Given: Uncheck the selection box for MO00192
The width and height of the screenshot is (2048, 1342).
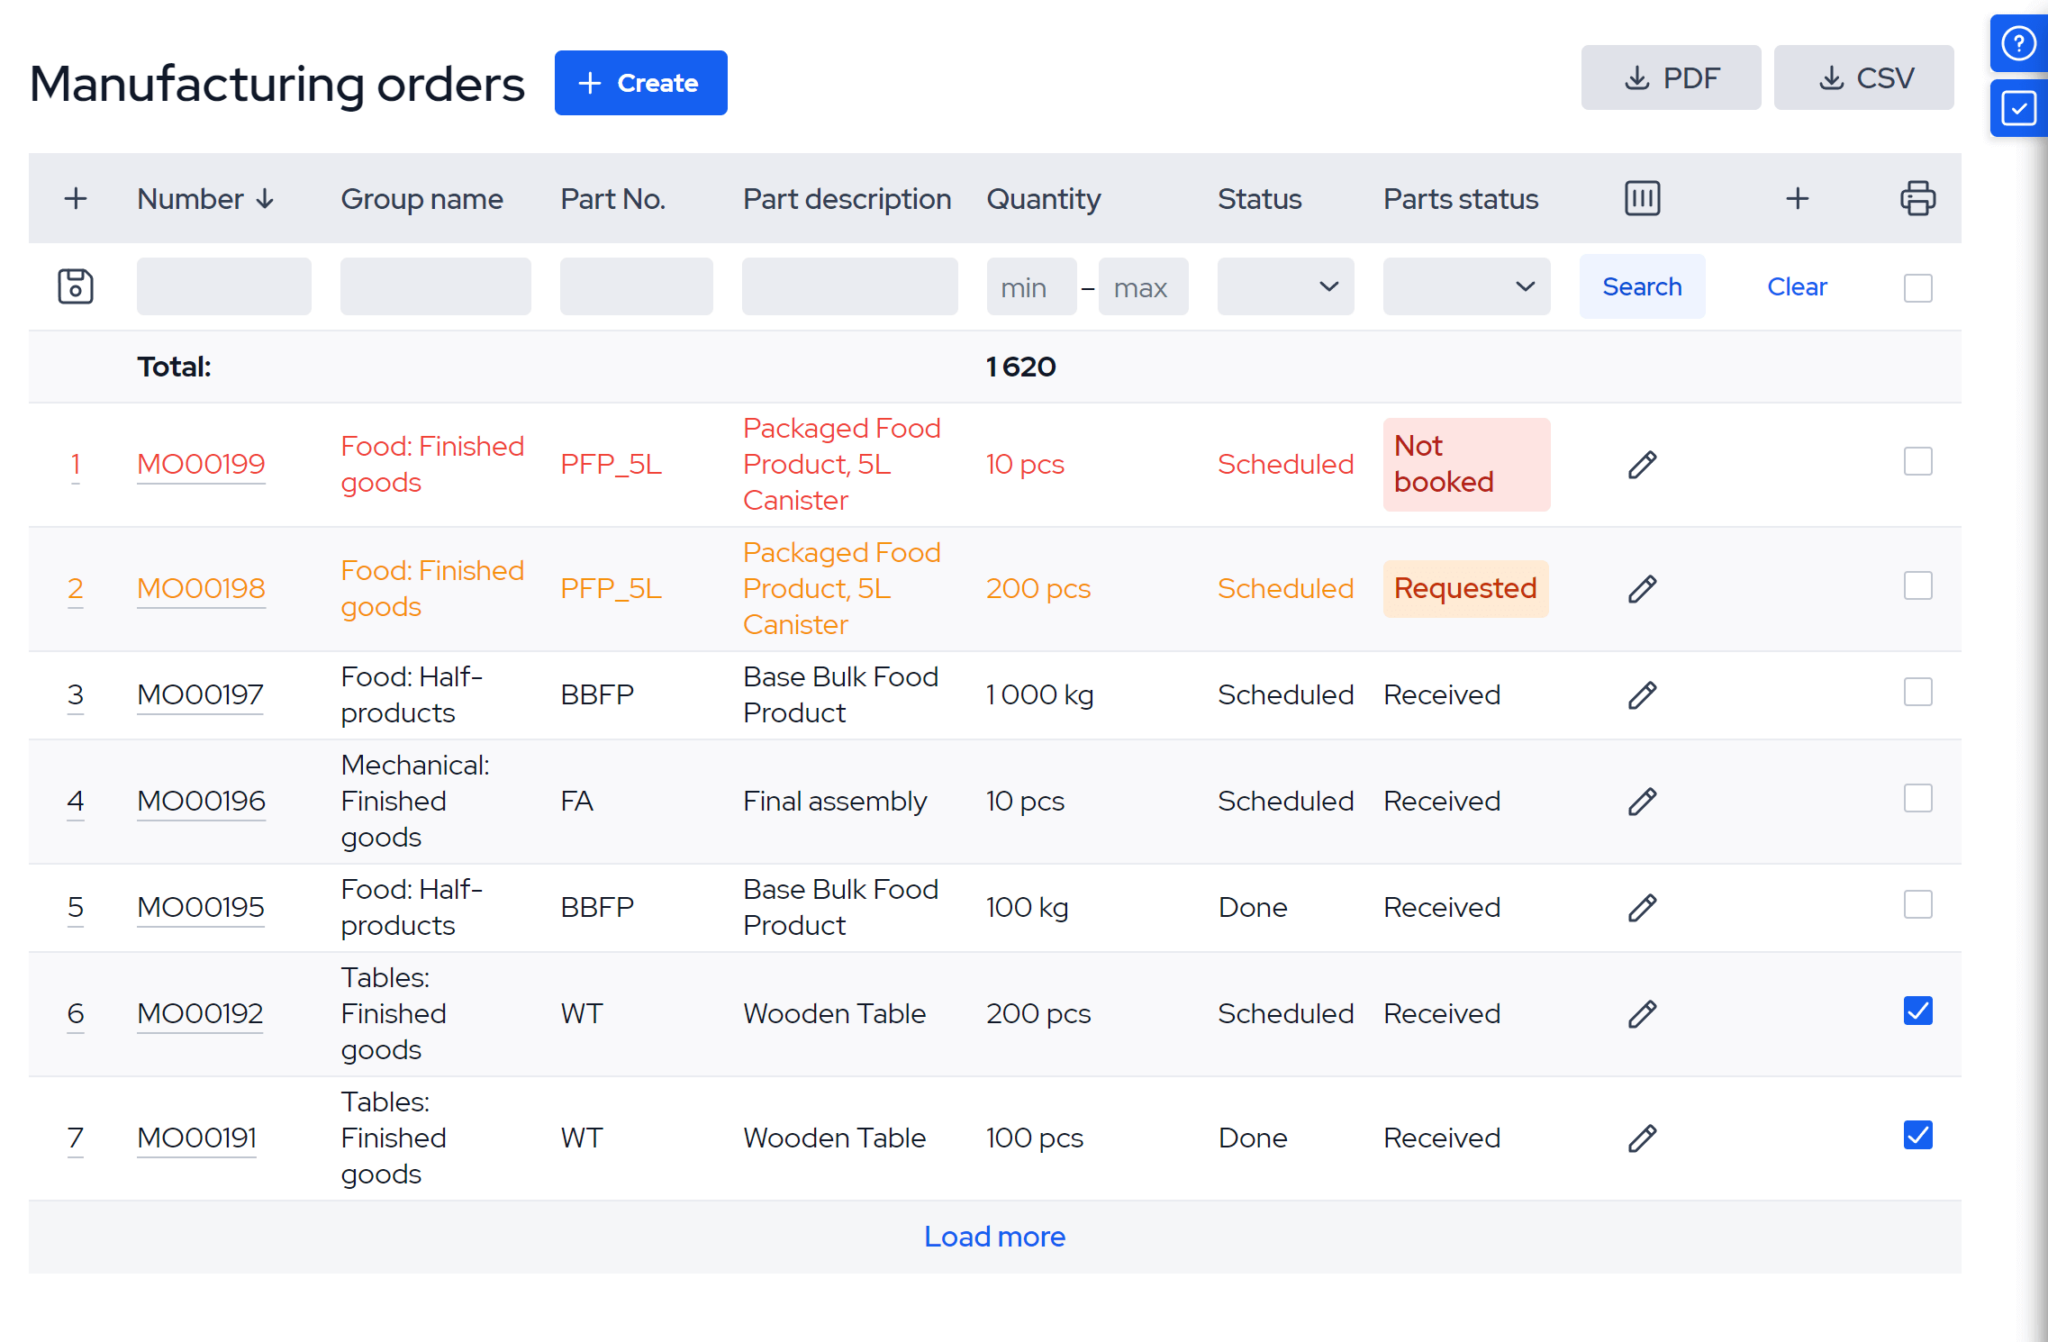Looking at the screenshot, I should pos(1918,1011).
